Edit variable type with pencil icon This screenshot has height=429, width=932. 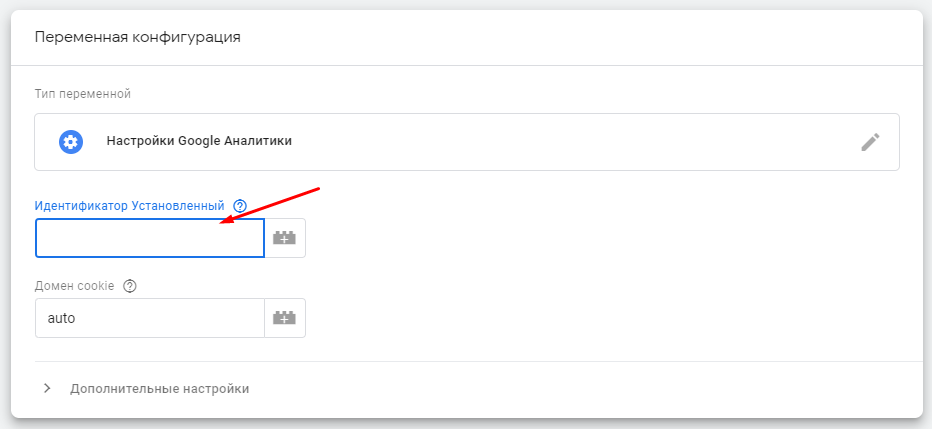pyautogui.click(x=870, y=142)
